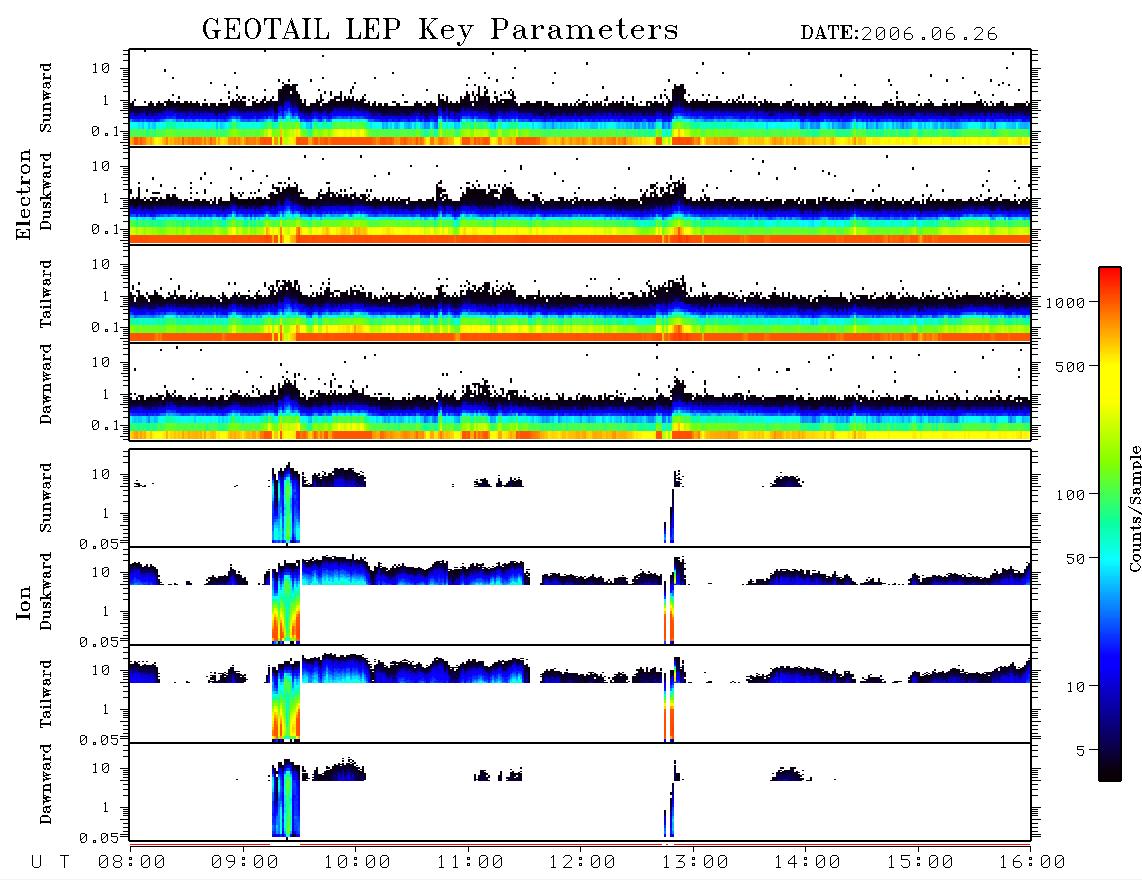Click the 'DATE:2006.06.26' label
1142x880 pixels.
coord(899,34)
